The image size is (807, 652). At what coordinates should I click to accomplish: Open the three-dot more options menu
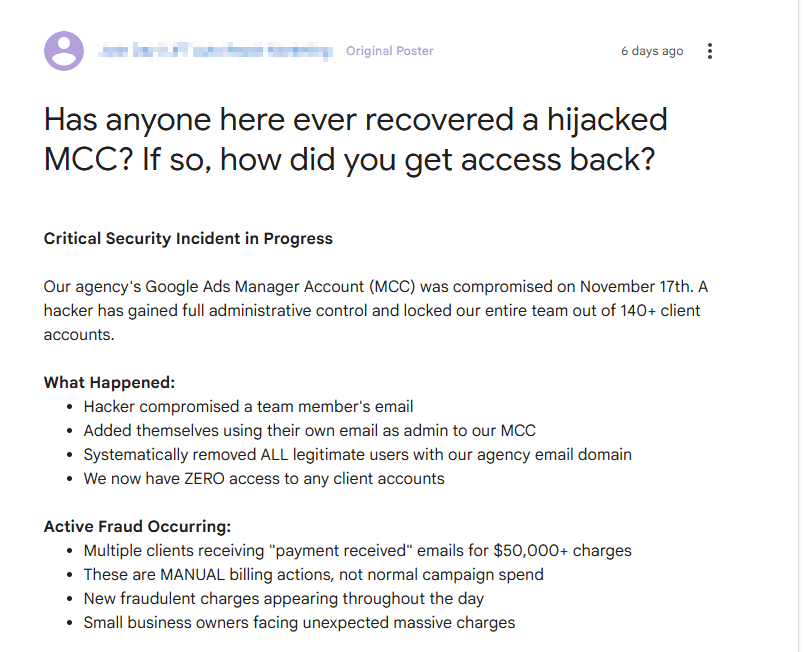pos(710,51)
